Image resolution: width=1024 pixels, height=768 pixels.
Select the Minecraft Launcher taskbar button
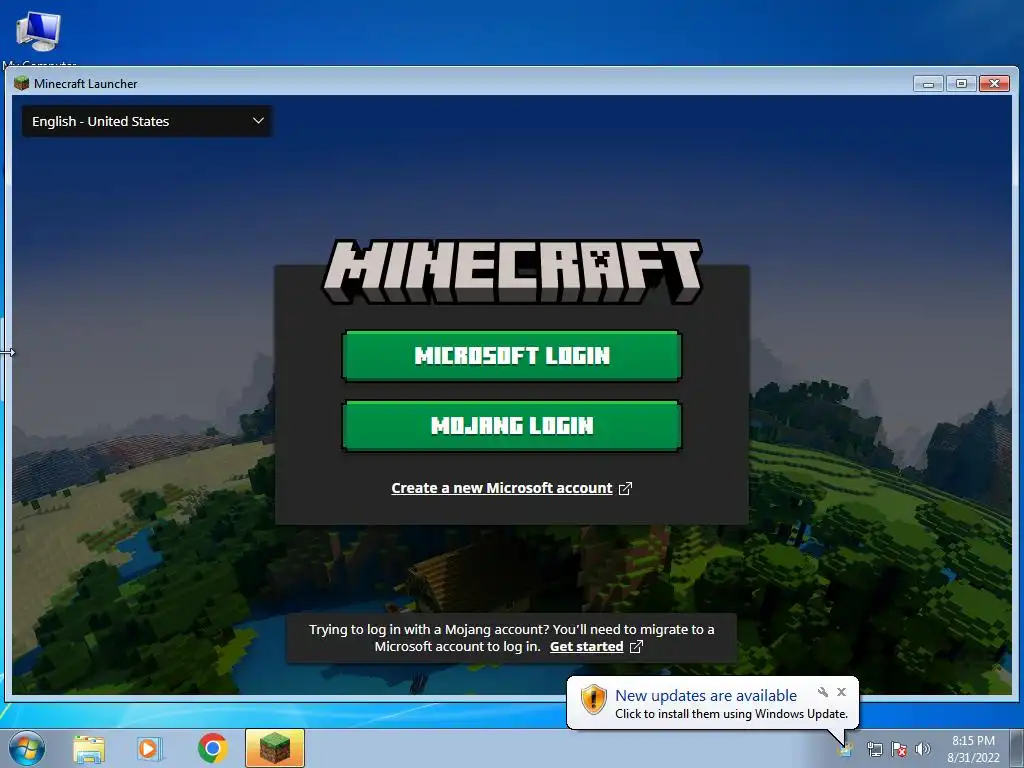275,748
